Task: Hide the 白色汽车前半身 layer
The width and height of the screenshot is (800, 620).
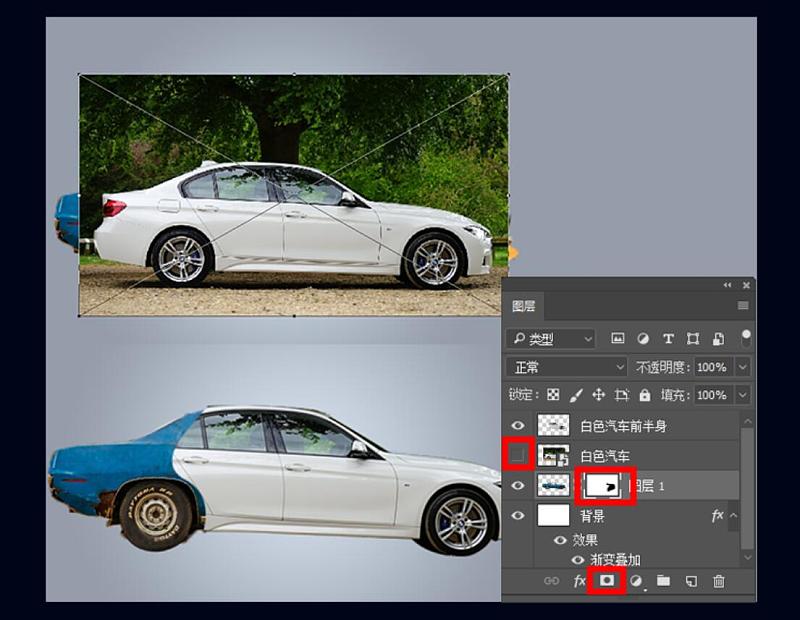Action: [518, 426]
